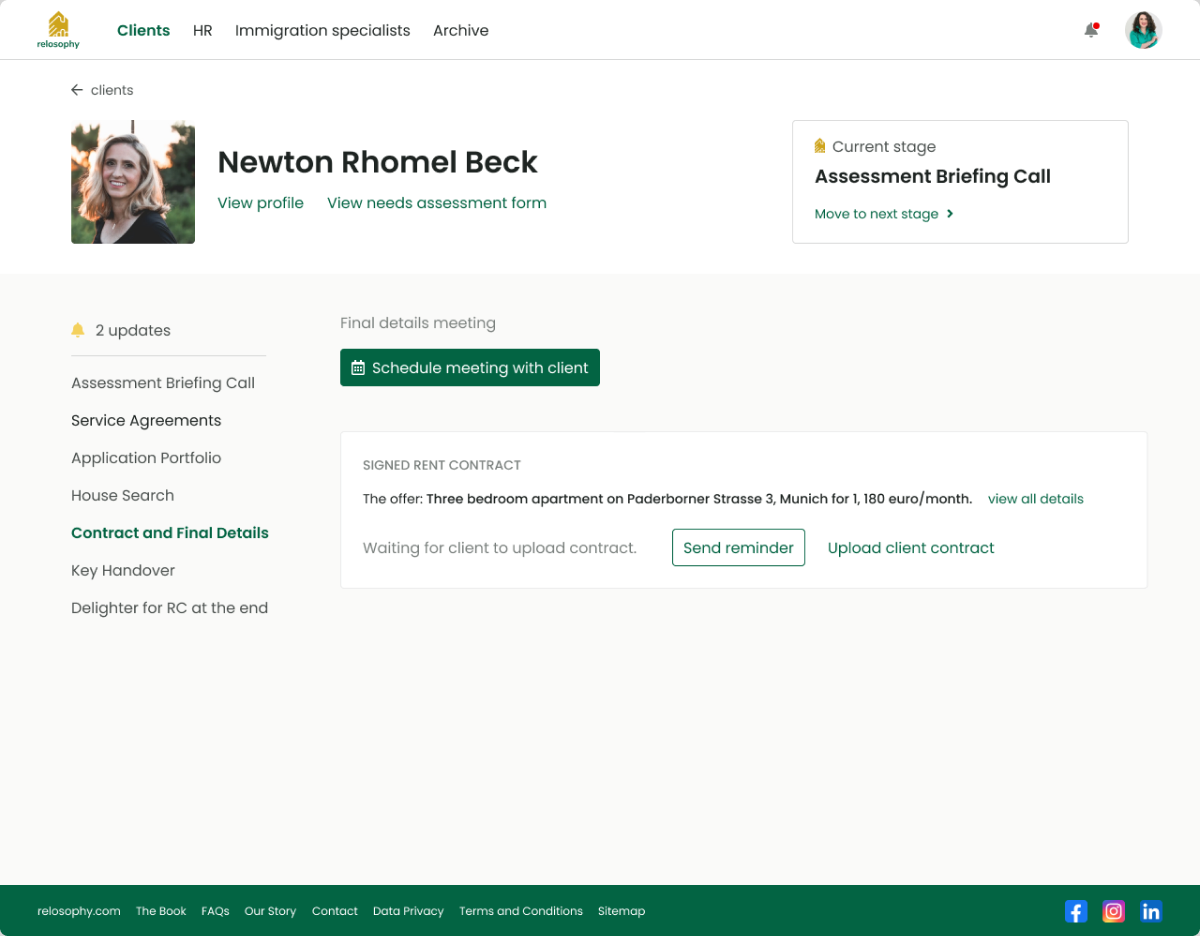Open The Book footer link
This screenshot has width=1200, height=936.
click(161, 911)
